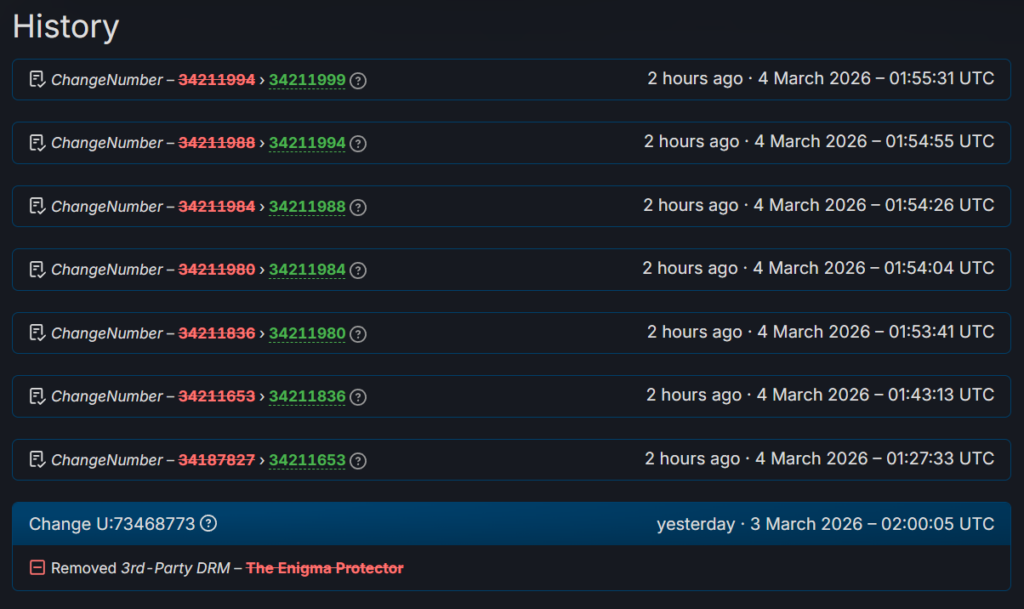
Task: Click the History heading
Action: [x=66, y=27]
